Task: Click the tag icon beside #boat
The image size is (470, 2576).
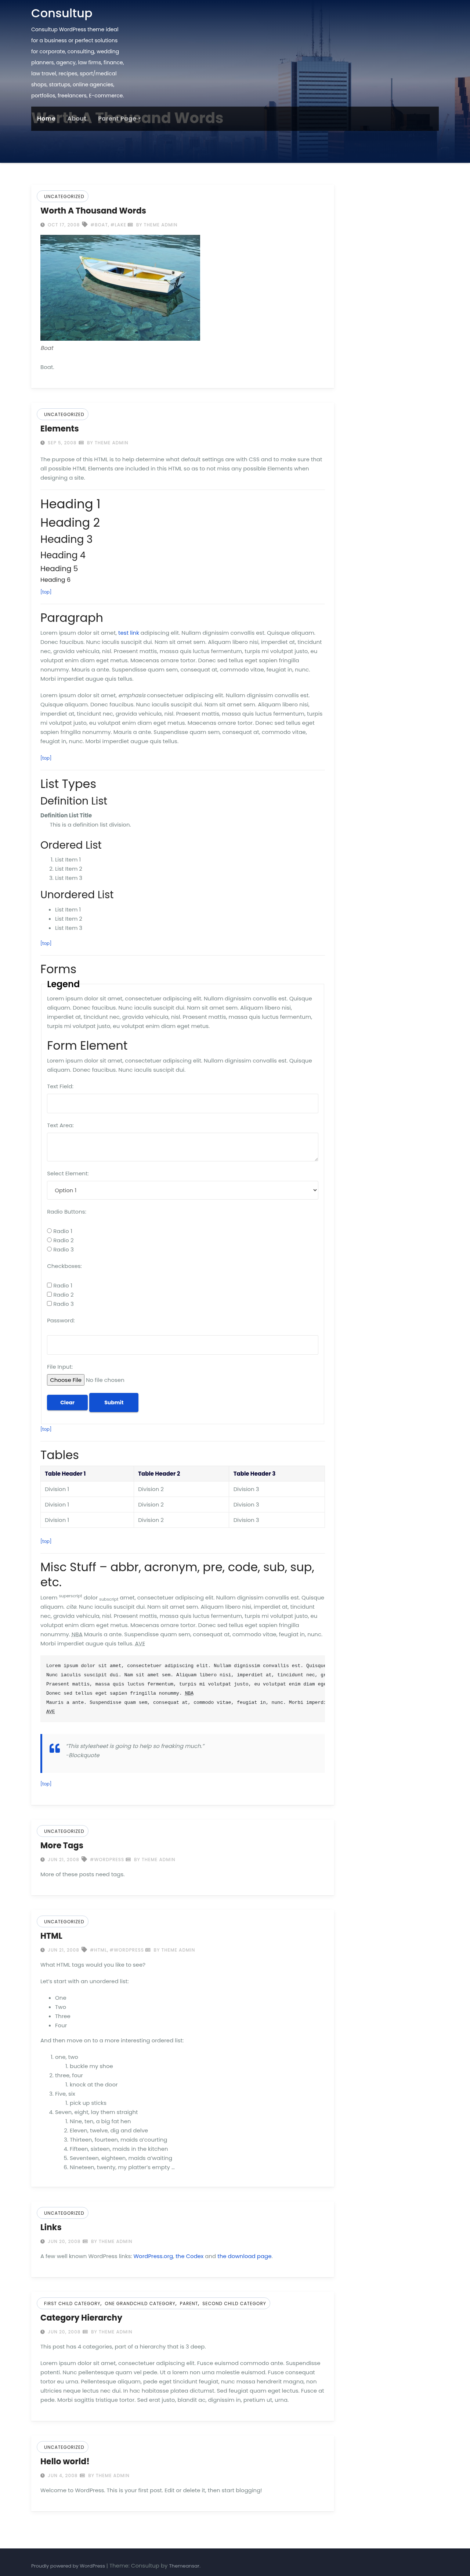Action: 85,225
